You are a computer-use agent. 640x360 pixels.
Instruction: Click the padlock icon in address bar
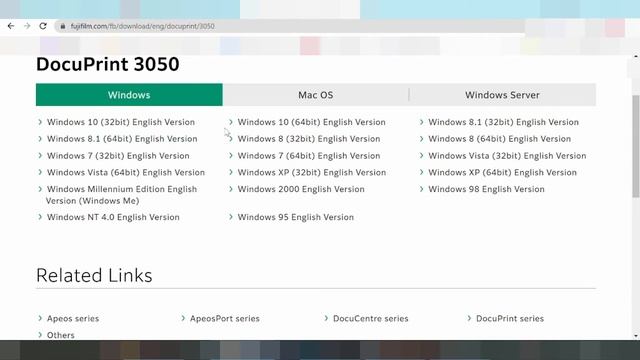click(x=62, y=26)
